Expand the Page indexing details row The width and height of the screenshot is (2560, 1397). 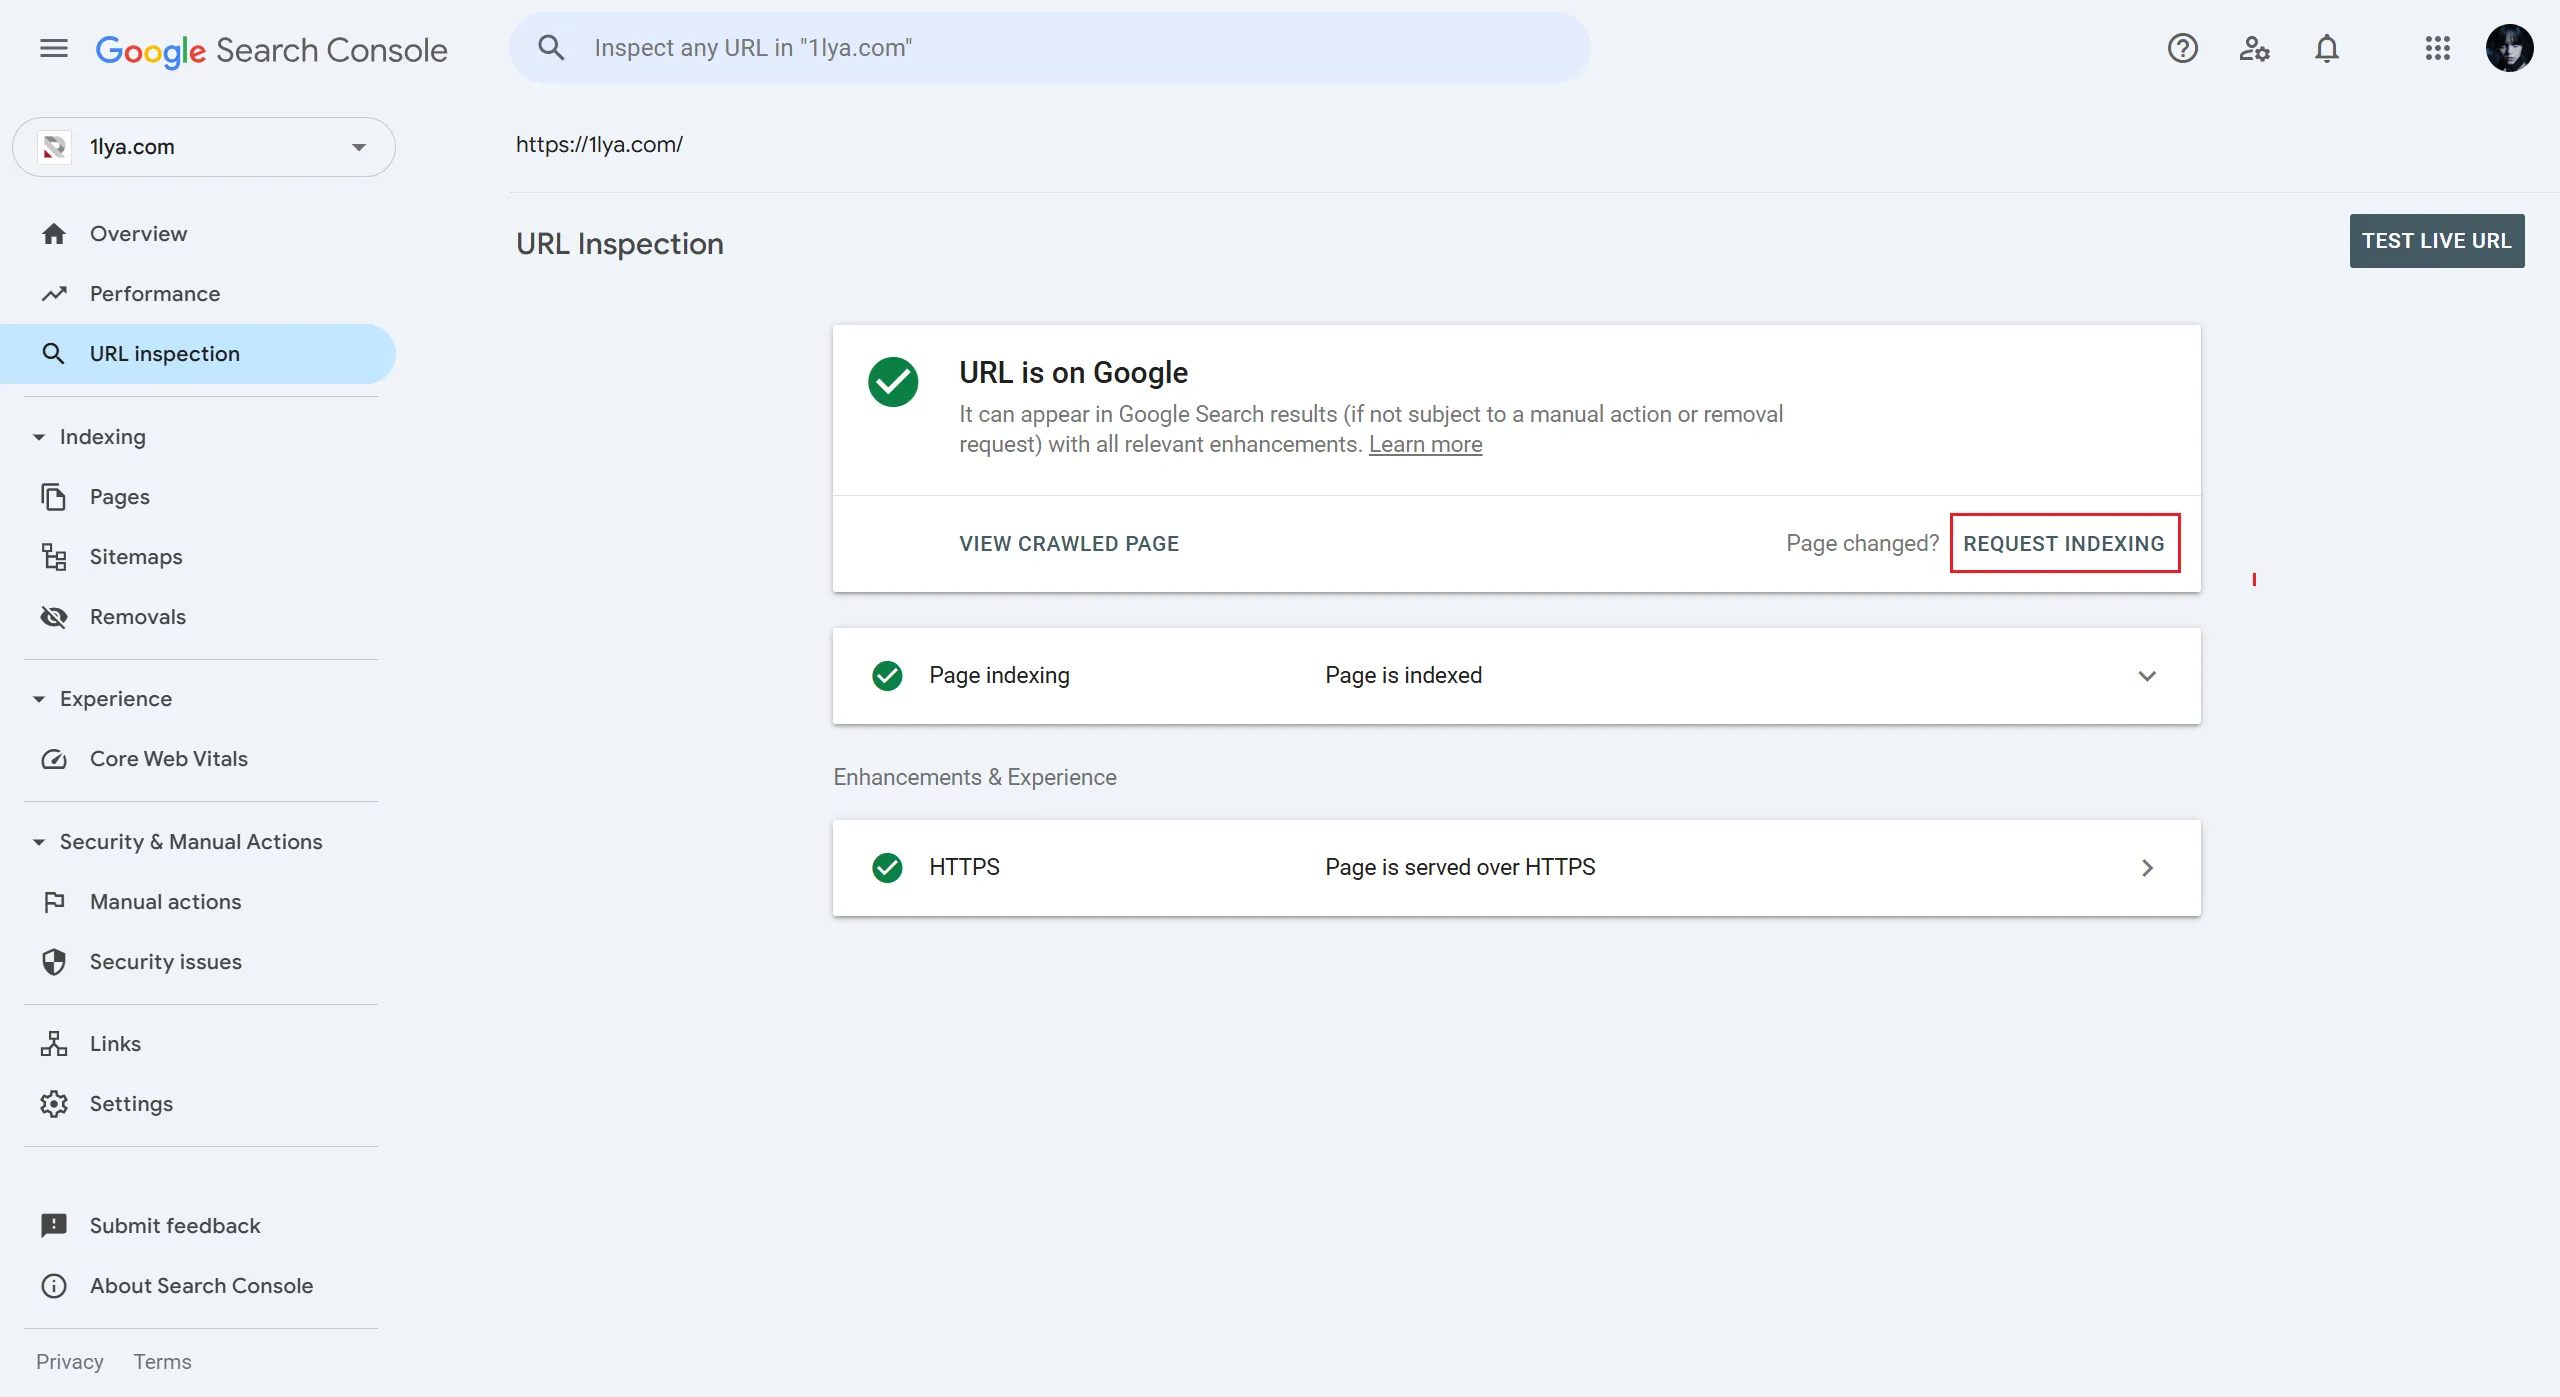coord(2146,676)
